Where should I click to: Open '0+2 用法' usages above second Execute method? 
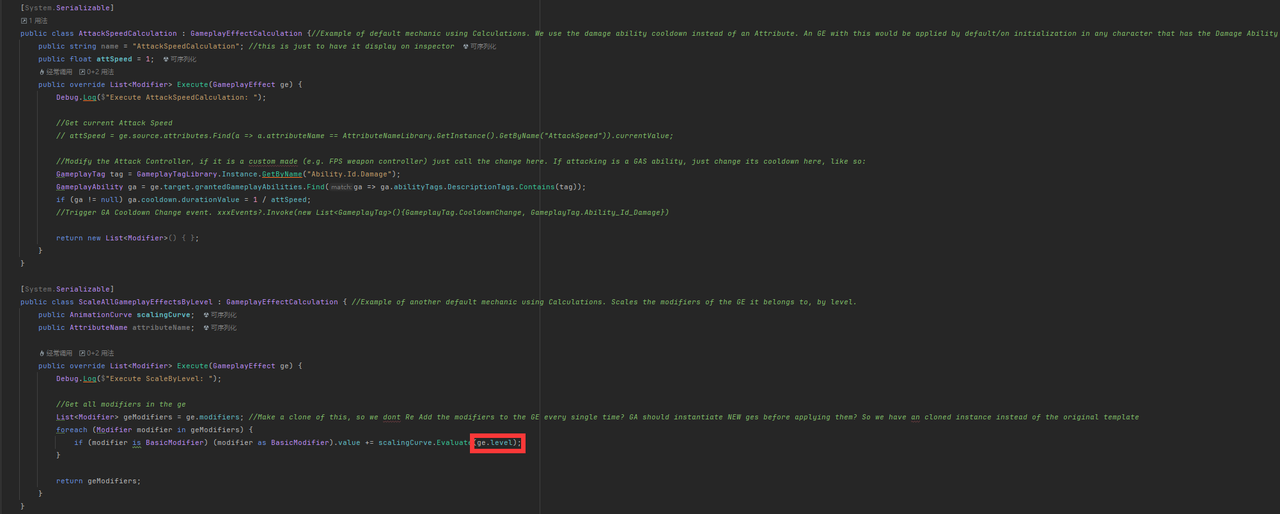pyautogui.click(x=96, y=353)
